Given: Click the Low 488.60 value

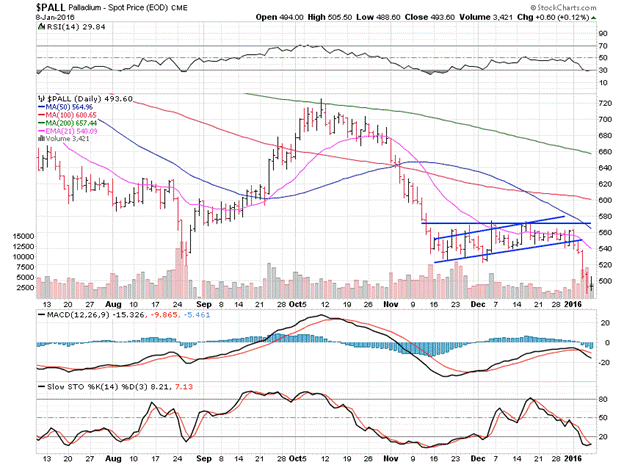Looking at the screenshot, I should (378, 18).
